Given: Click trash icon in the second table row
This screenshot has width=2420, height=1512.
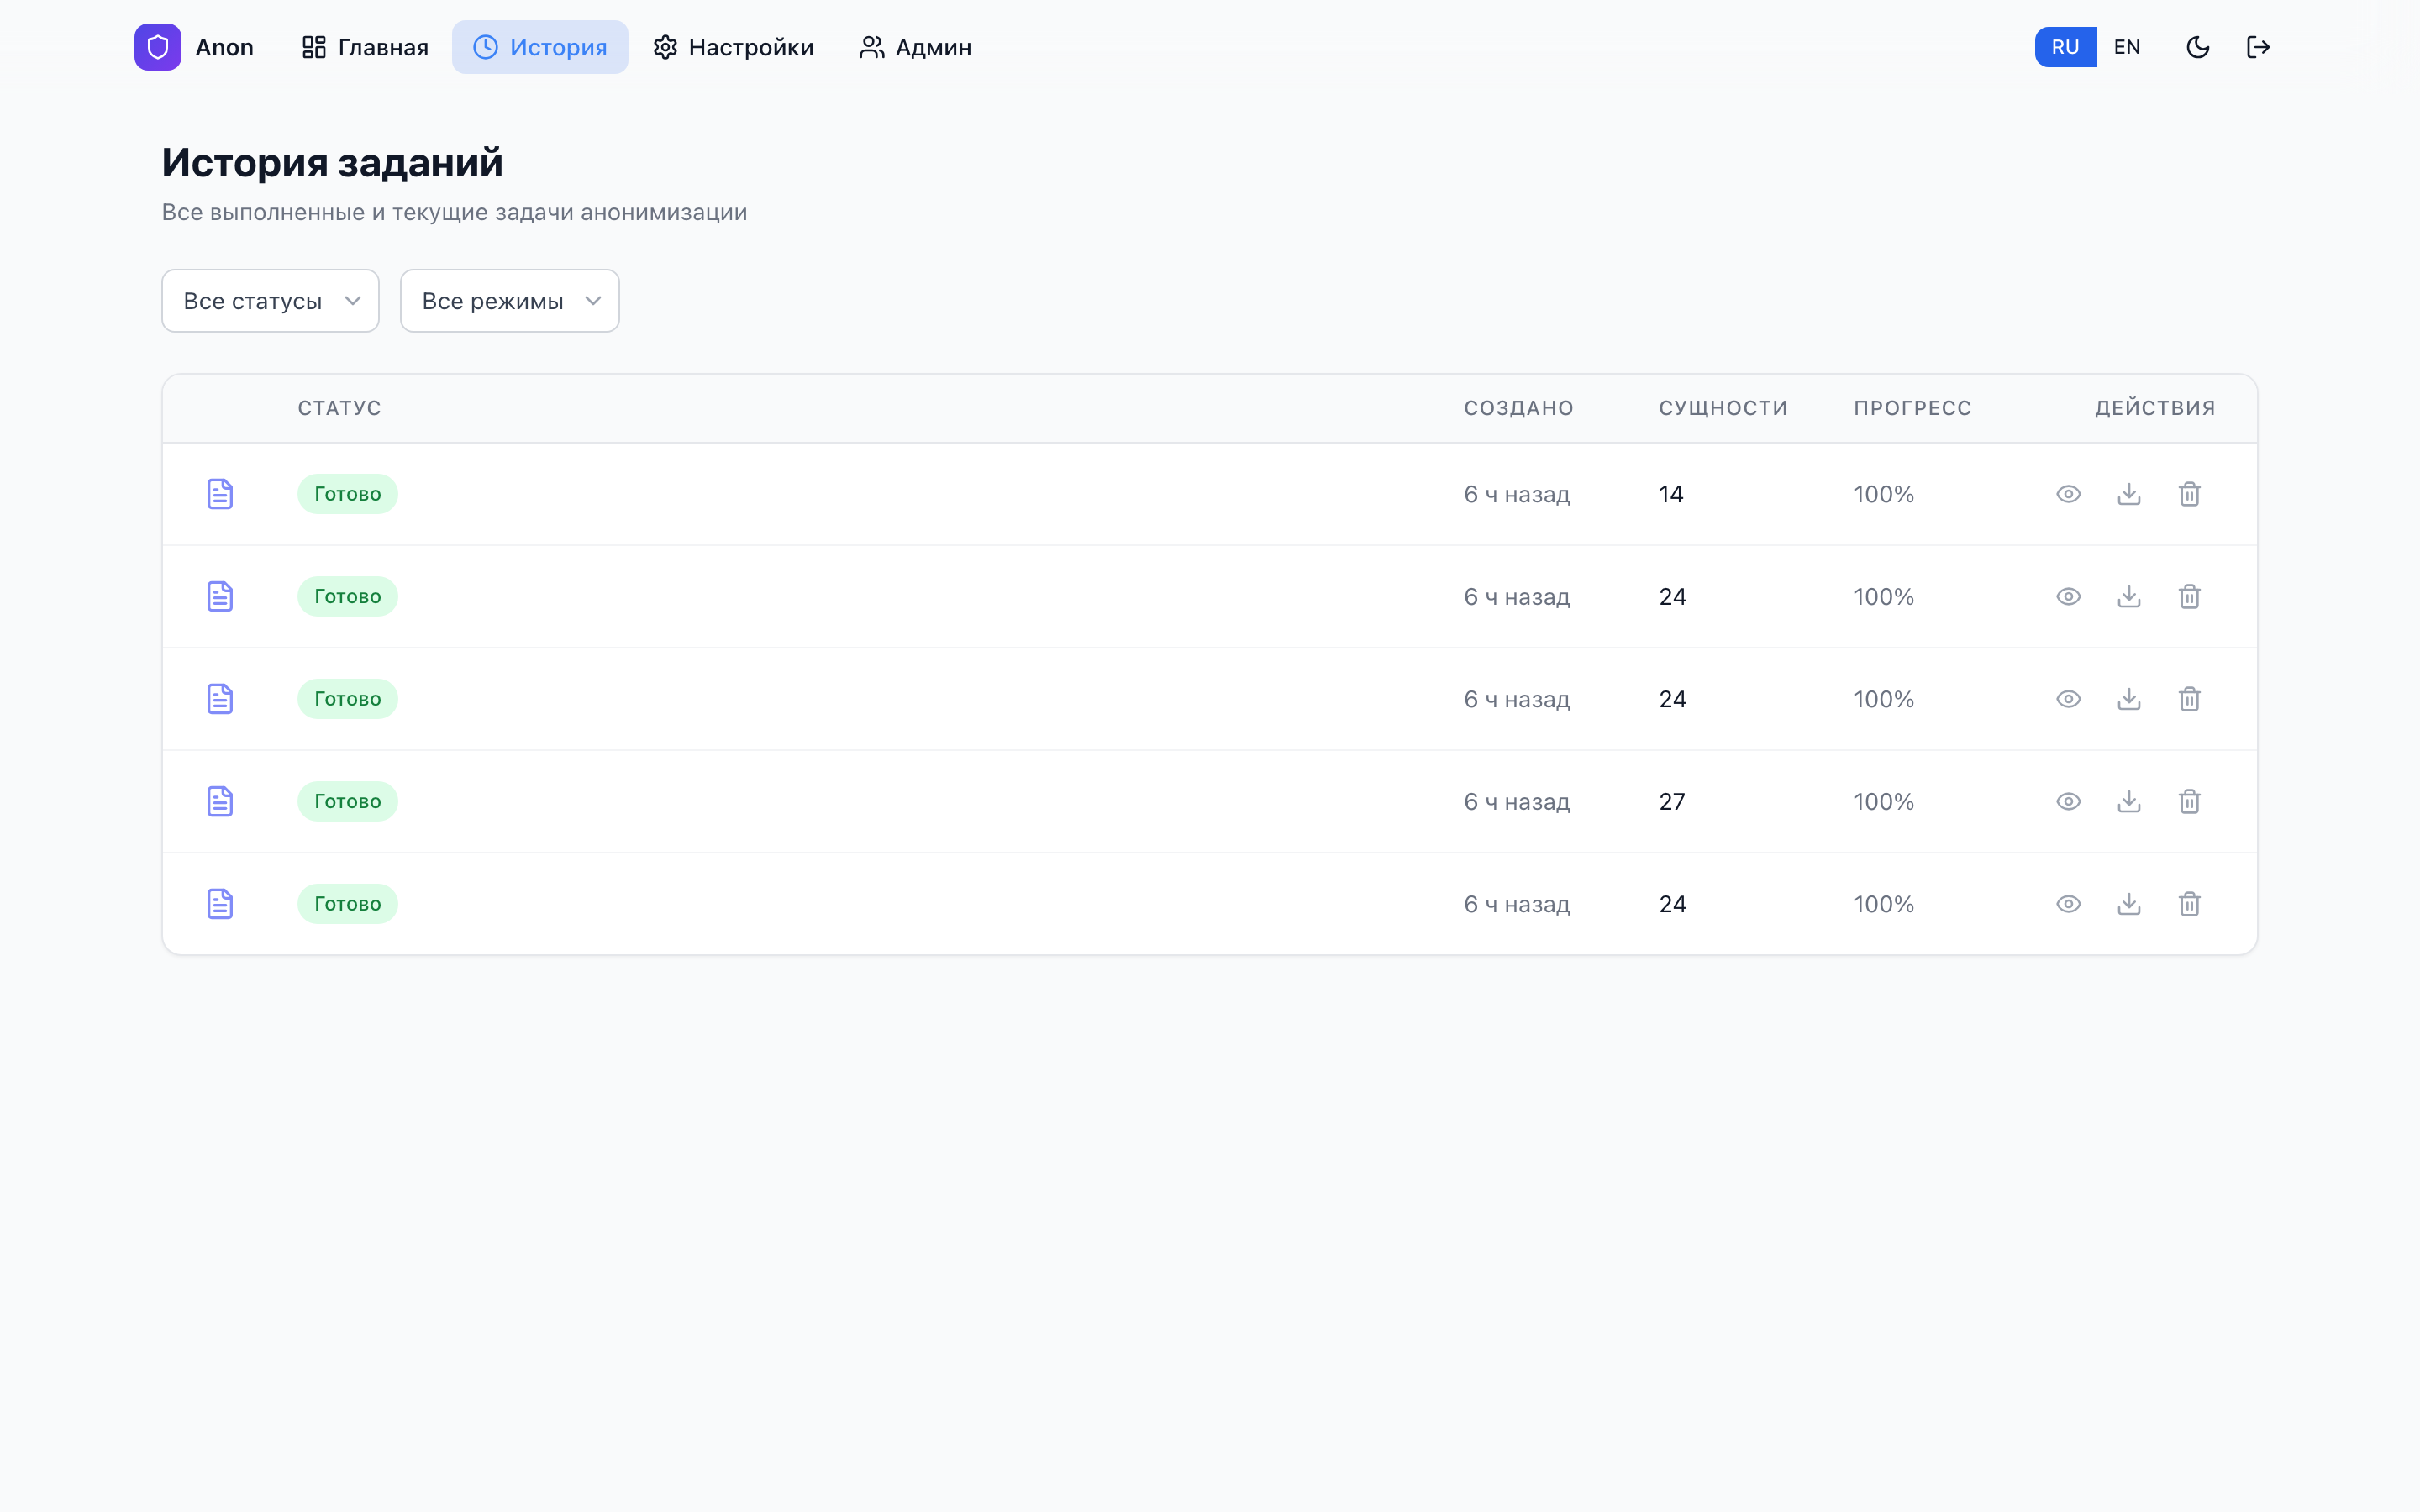Looking at the screenshot, I should coord(2189,596).
